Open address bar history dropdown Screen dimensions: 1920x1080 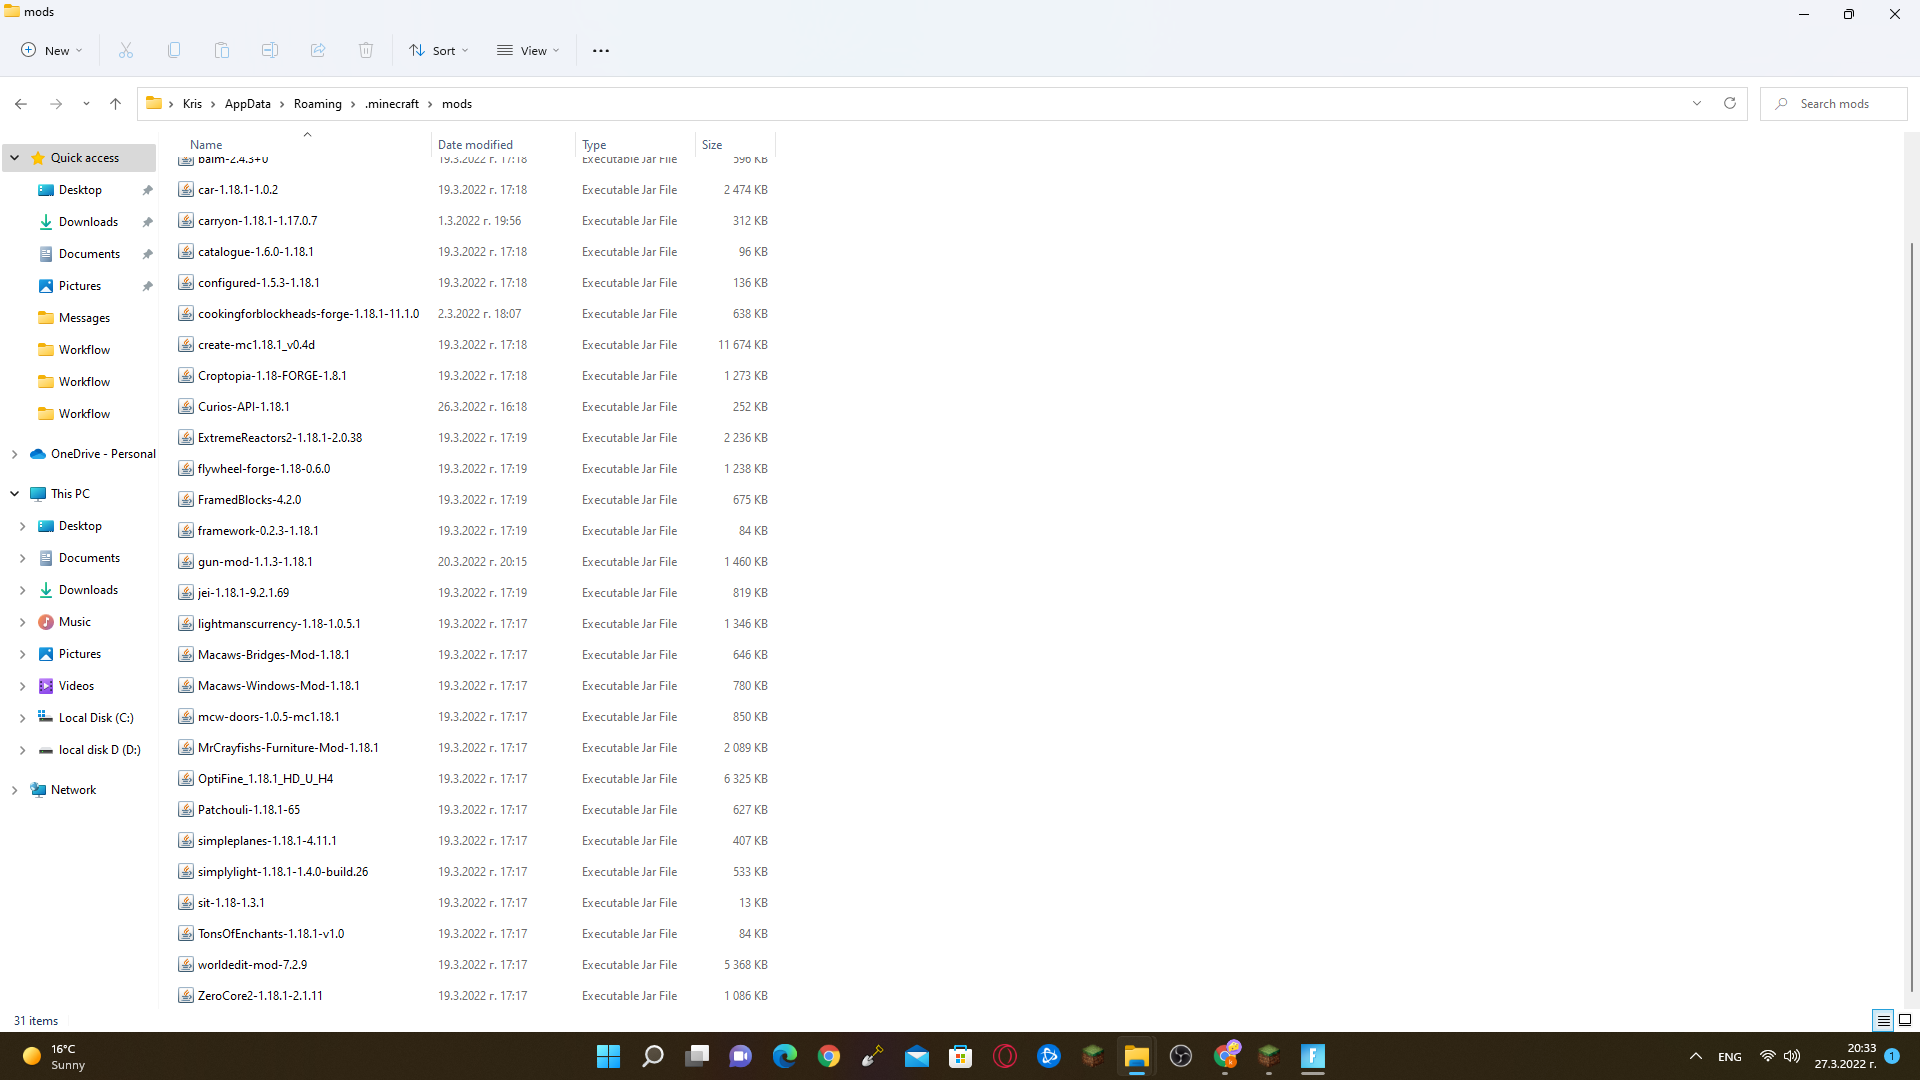(1697, 104)
